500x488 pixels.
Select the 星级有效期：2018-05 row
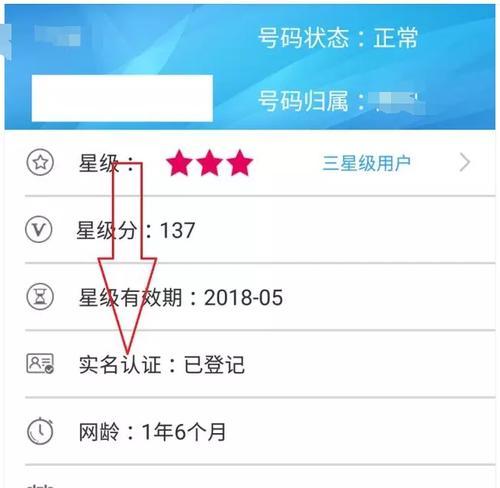260,297
